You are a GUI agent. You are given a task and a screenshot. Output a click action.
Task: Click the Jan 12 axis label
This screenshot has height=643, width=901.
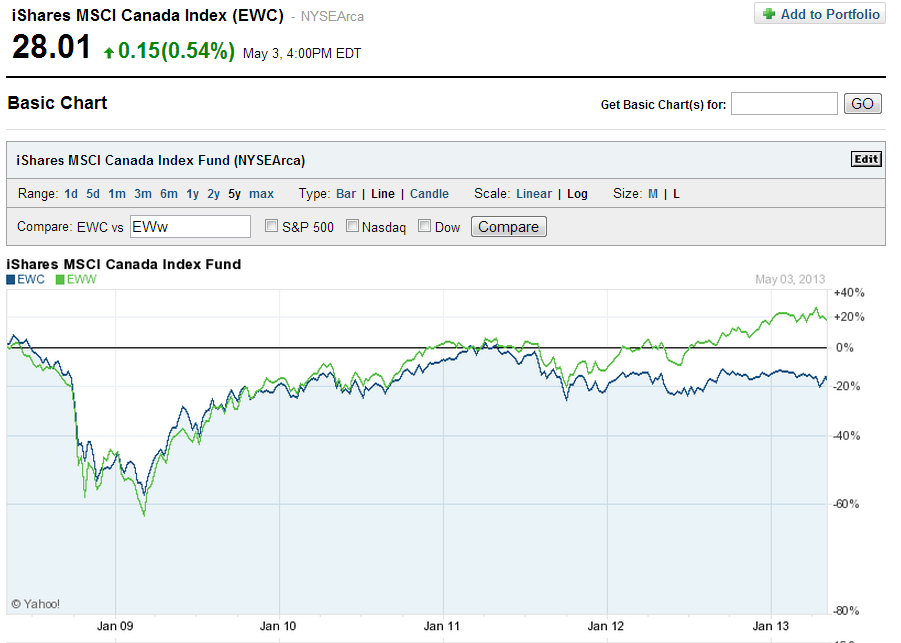tap(606, 626)
